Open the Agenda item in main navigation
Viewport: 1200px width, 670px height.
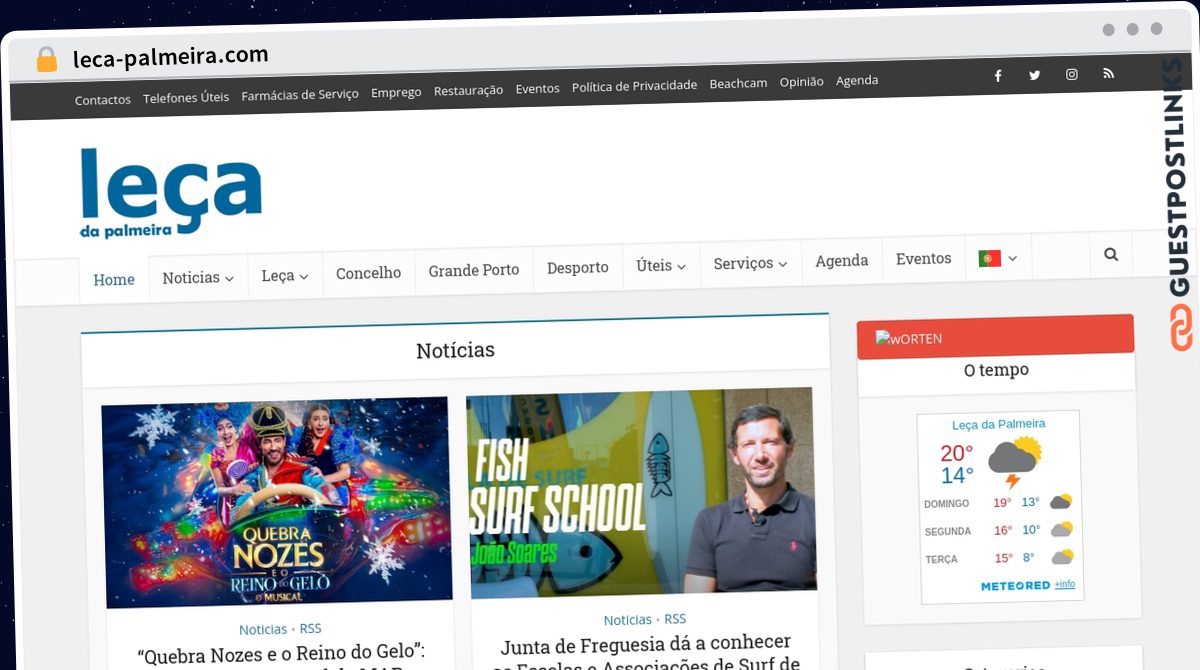842,261
